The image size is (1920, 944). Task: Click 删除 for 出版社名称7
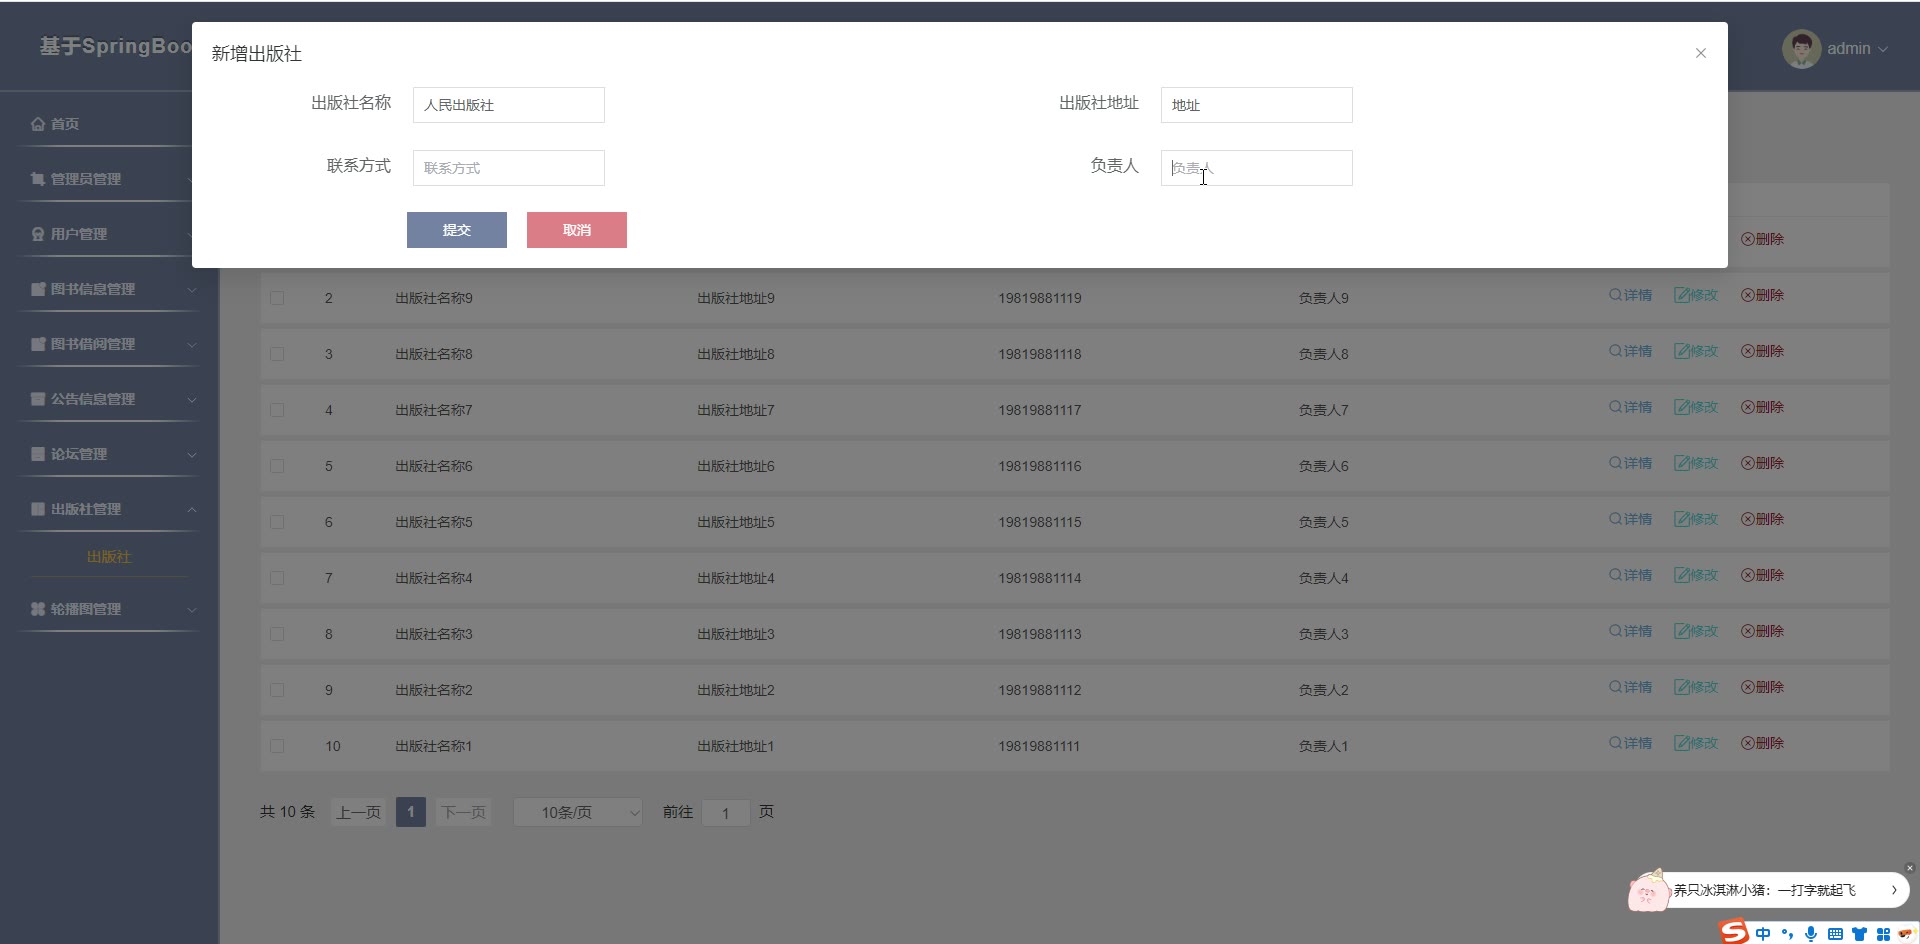tap(1762, 407)
